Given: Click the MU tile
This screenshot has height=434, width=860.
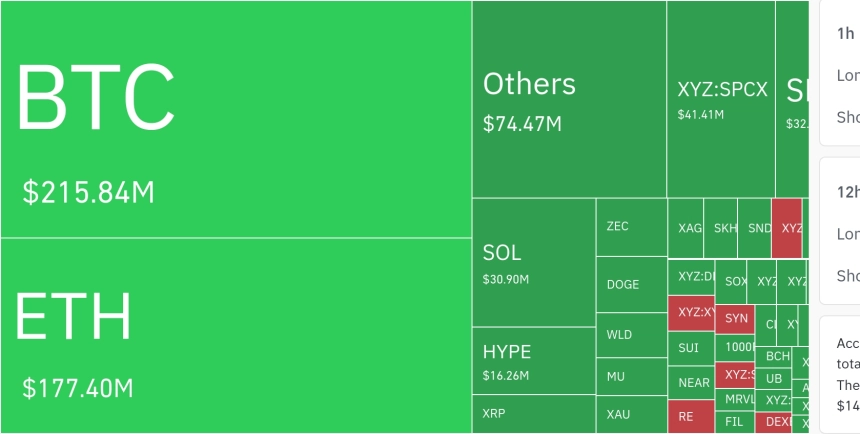Looking at the screenshot, I should [631, 376].
